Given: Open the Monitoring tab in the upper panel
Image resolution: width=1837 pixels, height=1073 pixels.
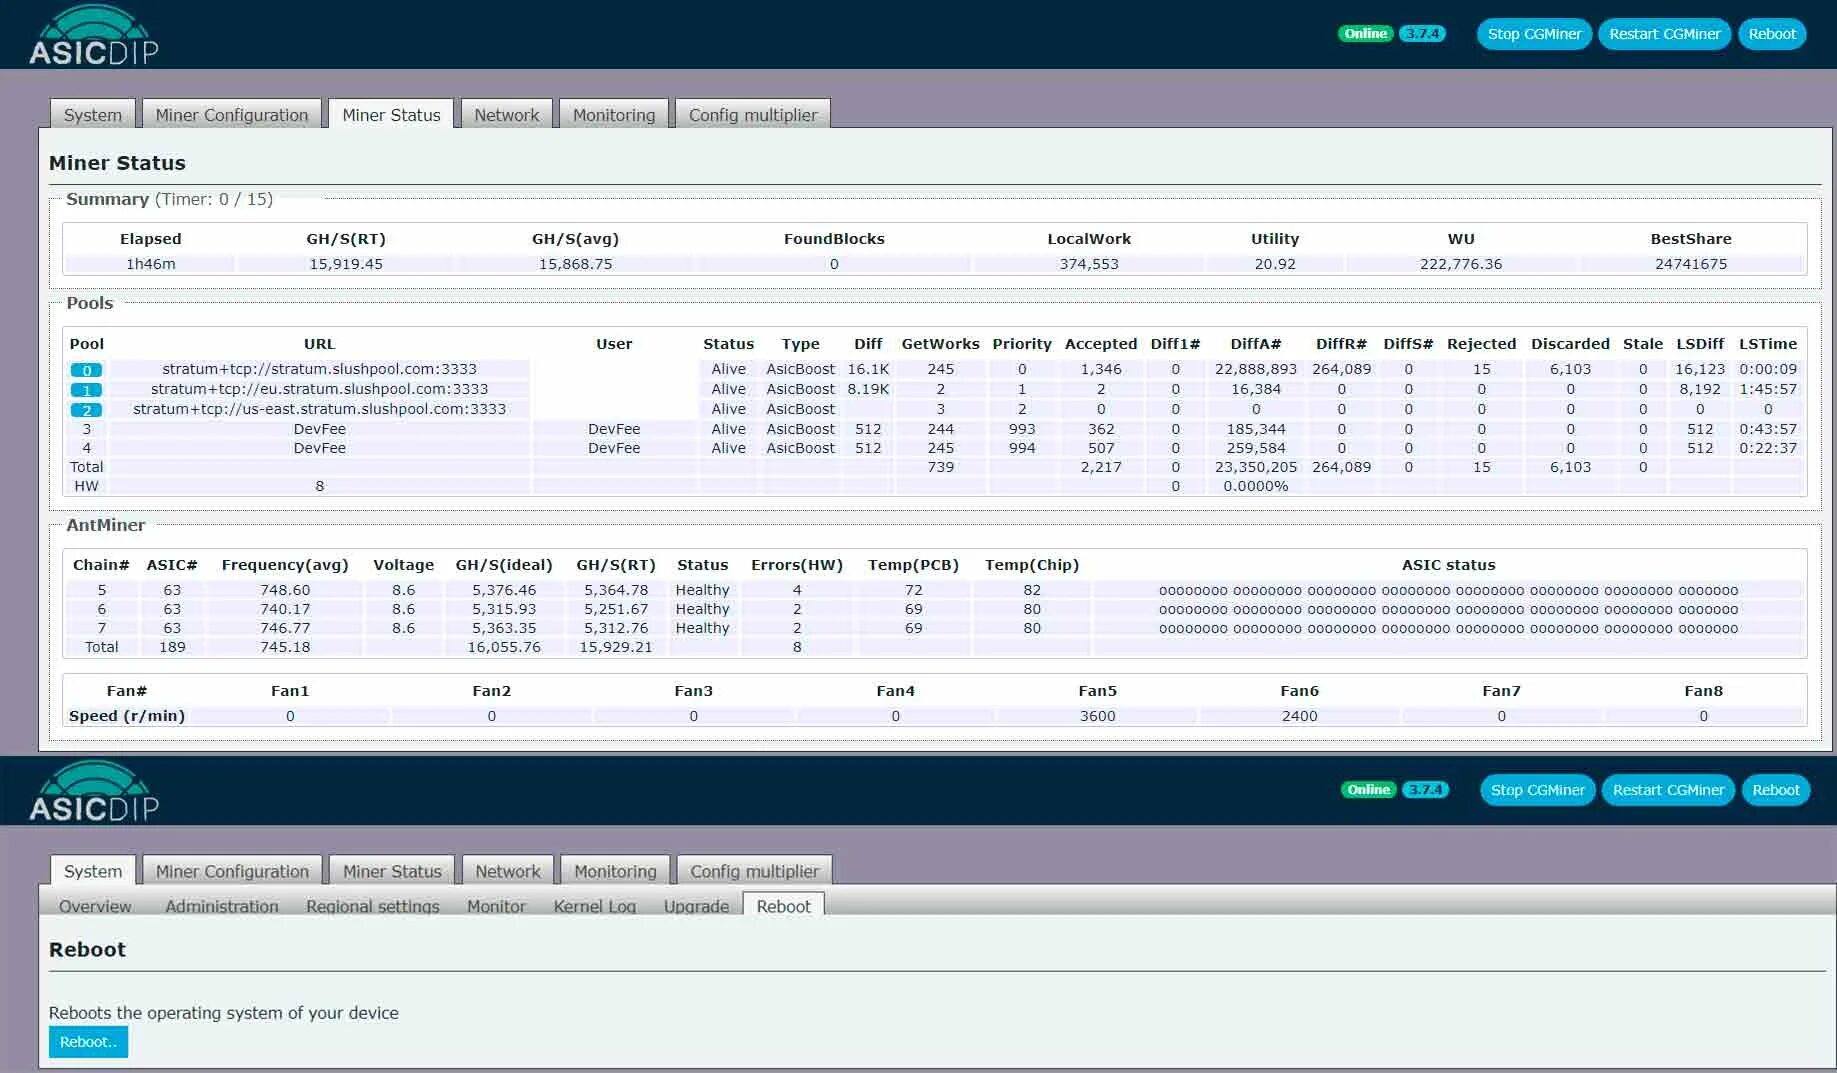Looking at the screenshot, I should tap(614, 115).
